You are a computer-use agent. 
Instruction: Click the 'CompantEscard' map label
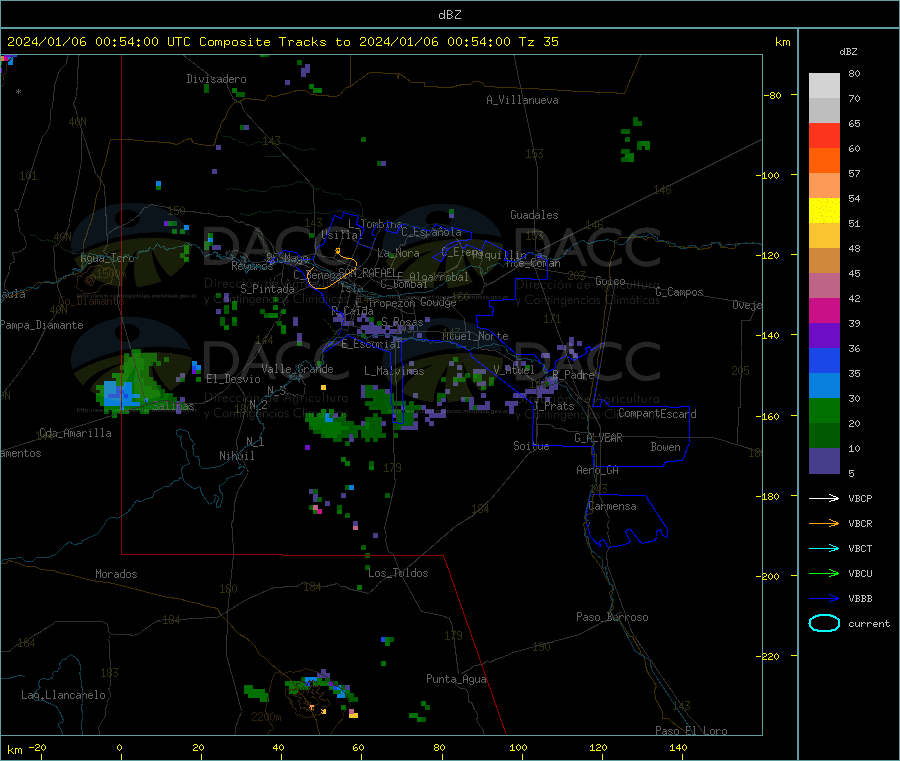(x=657, y=414)
